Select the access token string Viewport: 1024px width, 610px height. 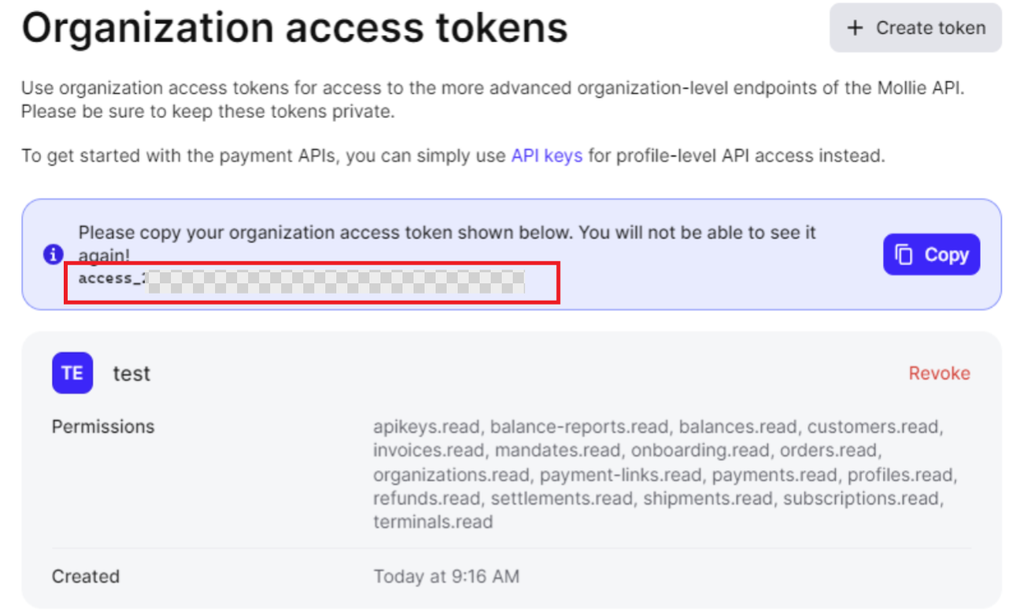(301, 279)
